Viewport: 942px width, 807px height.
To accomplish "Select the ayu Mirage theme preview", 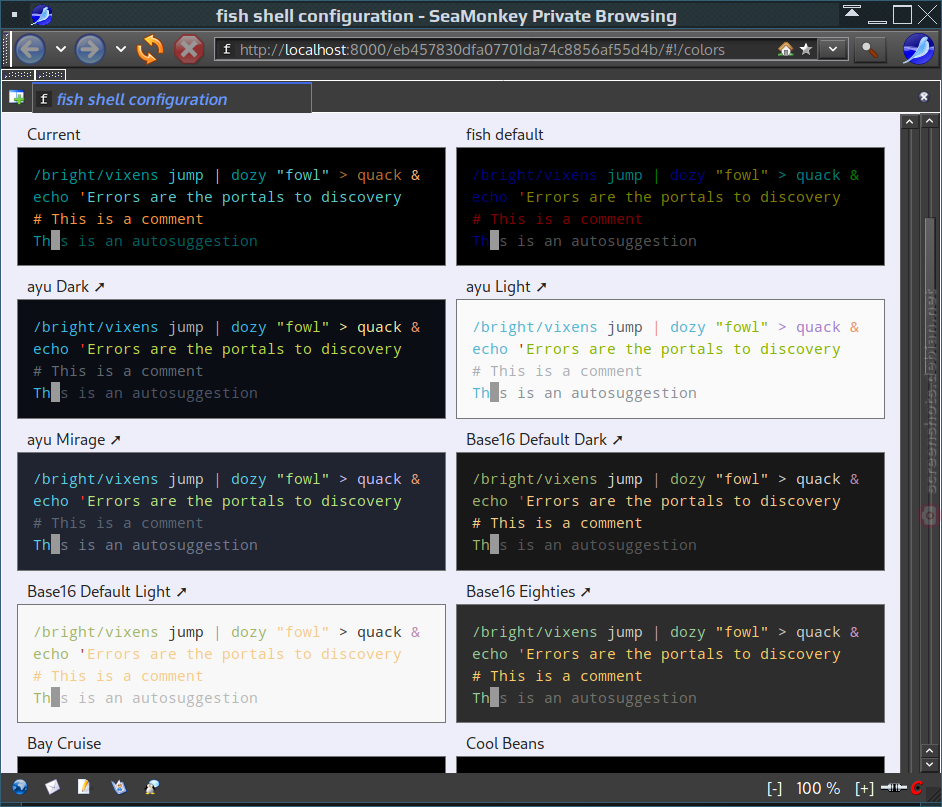I will pyautogui.click(x=231, y=511).
